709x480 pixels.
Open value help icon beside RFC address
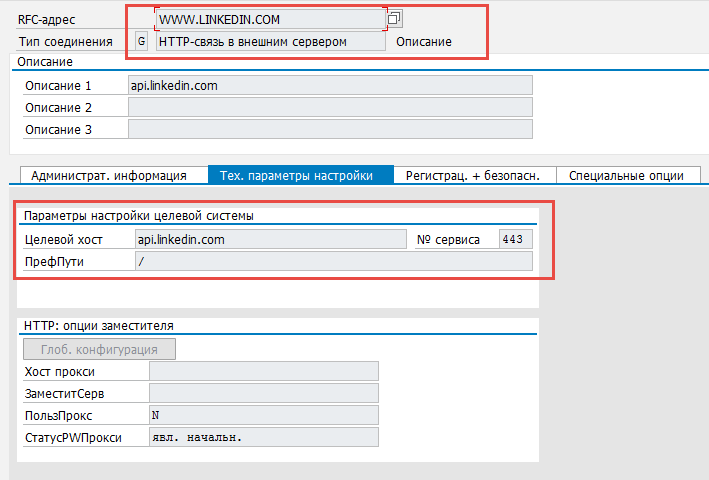(394, 19)
